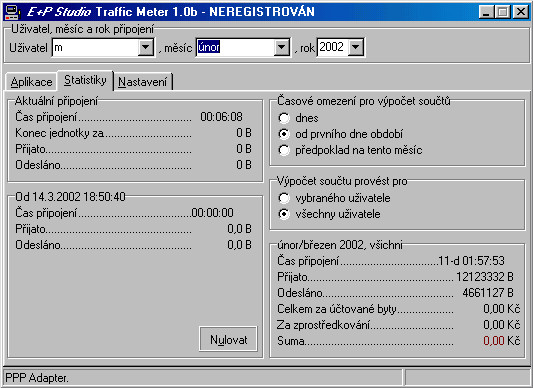533x388 pixels.
Task: Click the highlighted 'únor' month field
Action: [x=236, y=47]
